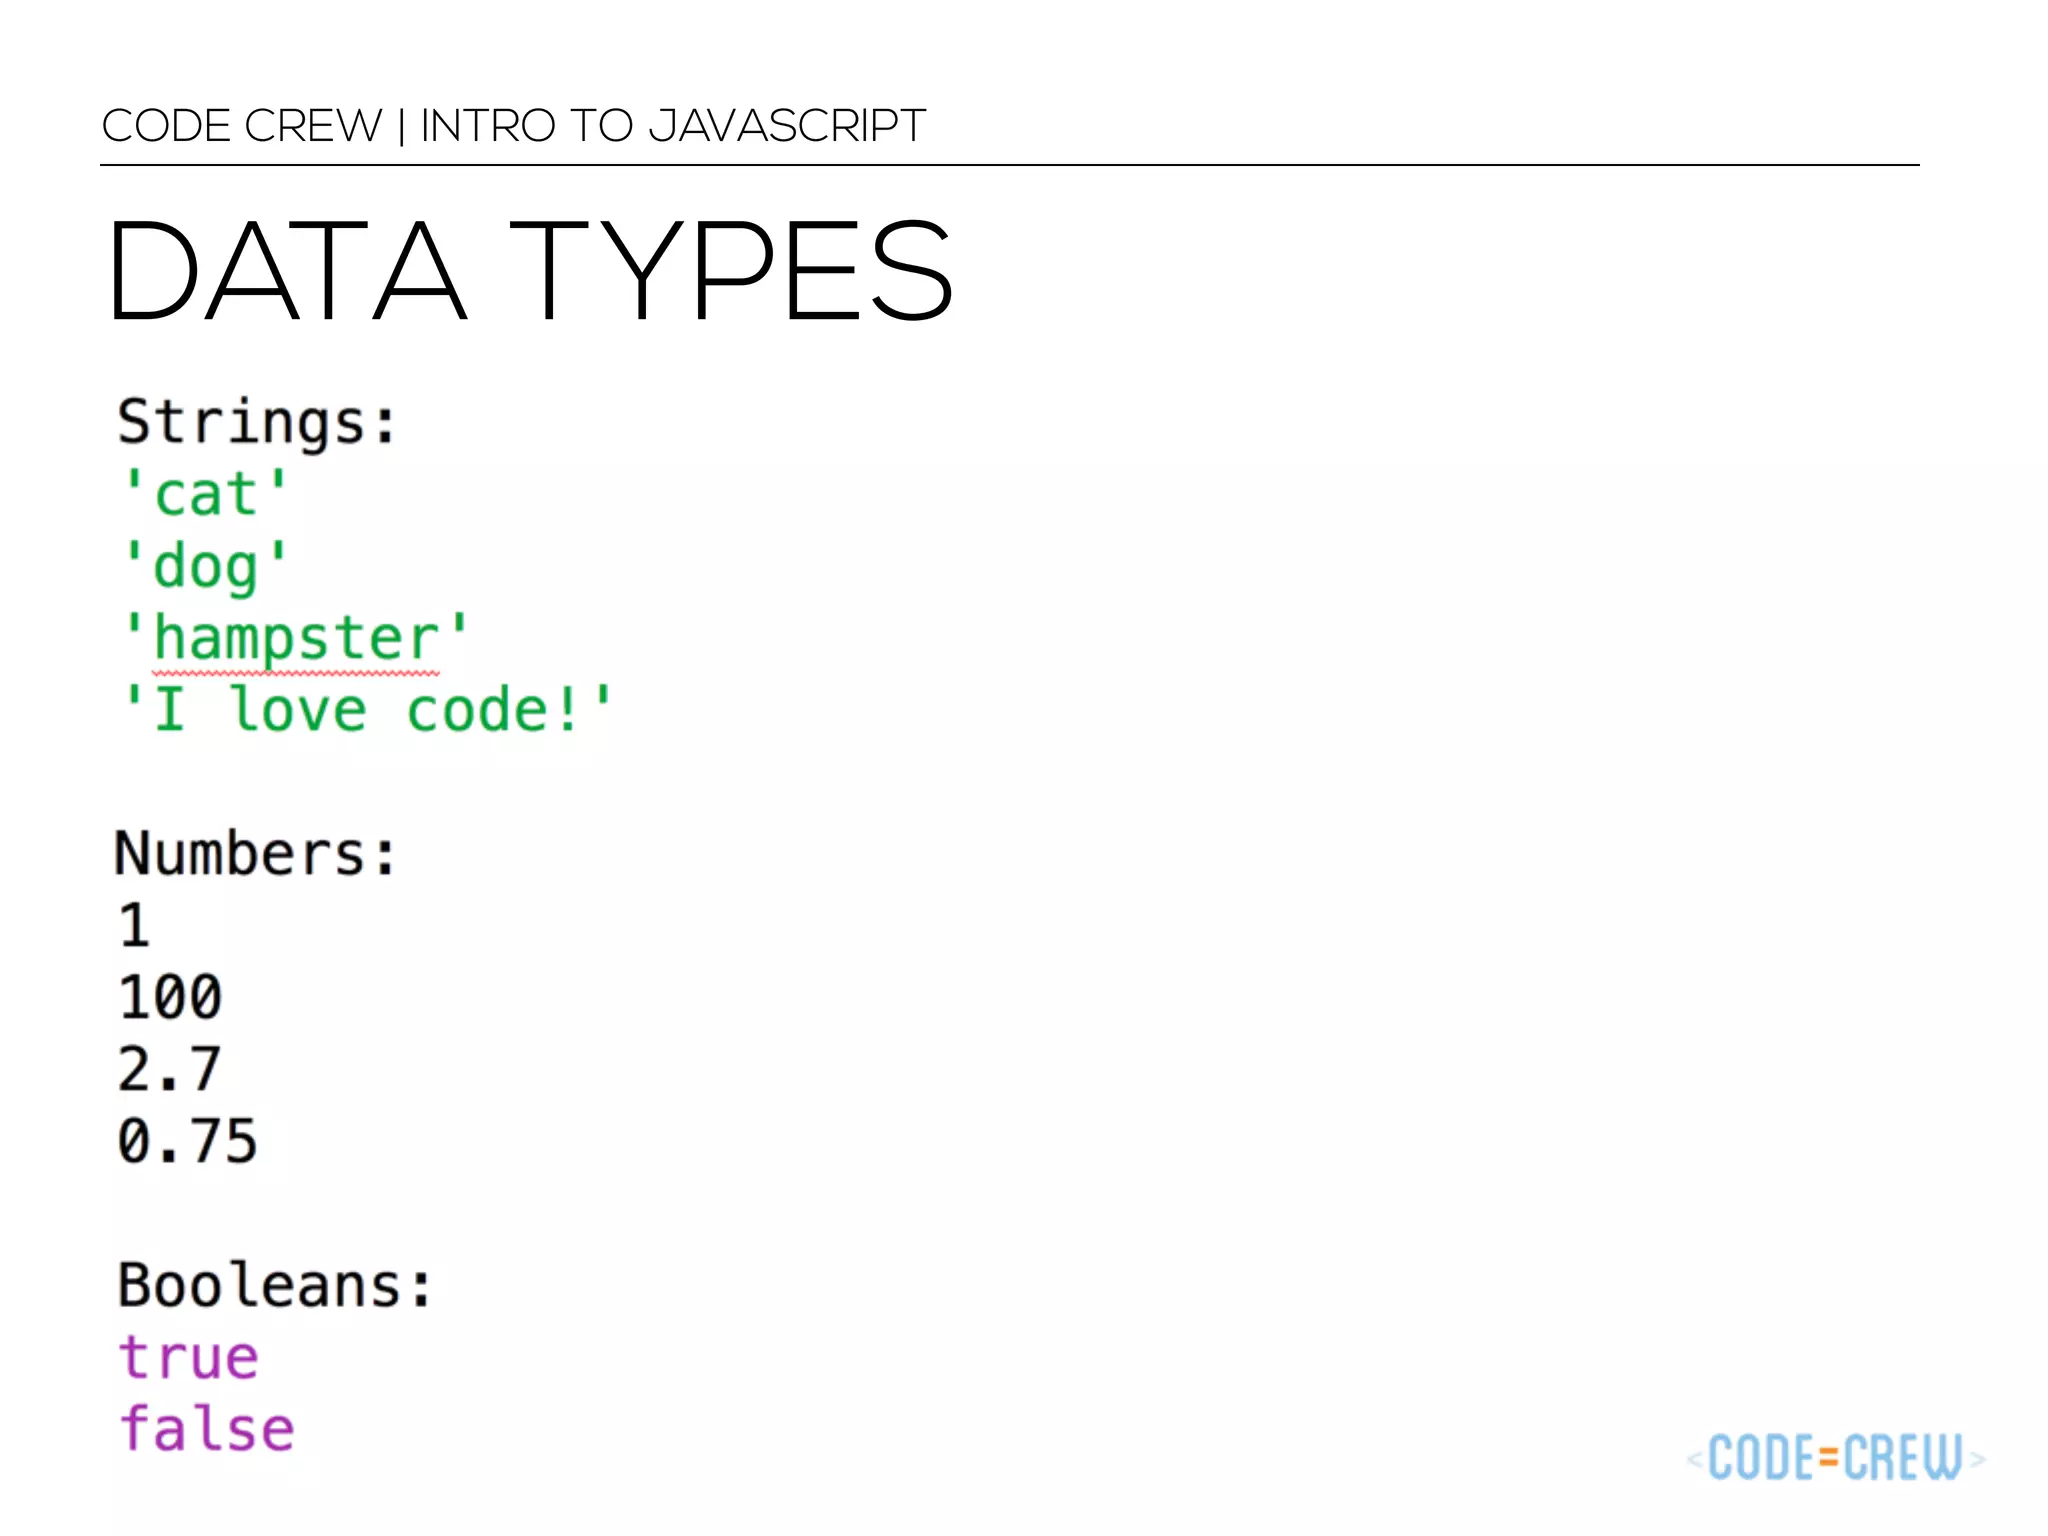
Task: Click the Booleans: heading
Action: click(275, 1286)
